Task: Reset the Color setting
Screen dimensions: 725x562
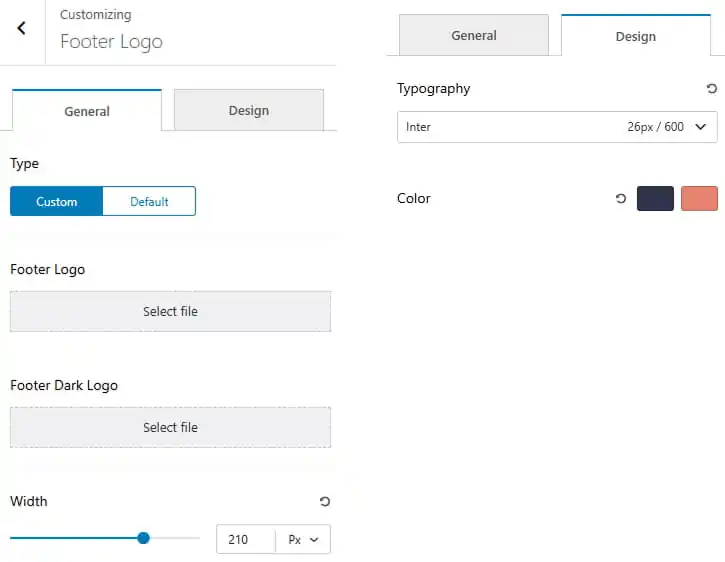Action: 621,198
